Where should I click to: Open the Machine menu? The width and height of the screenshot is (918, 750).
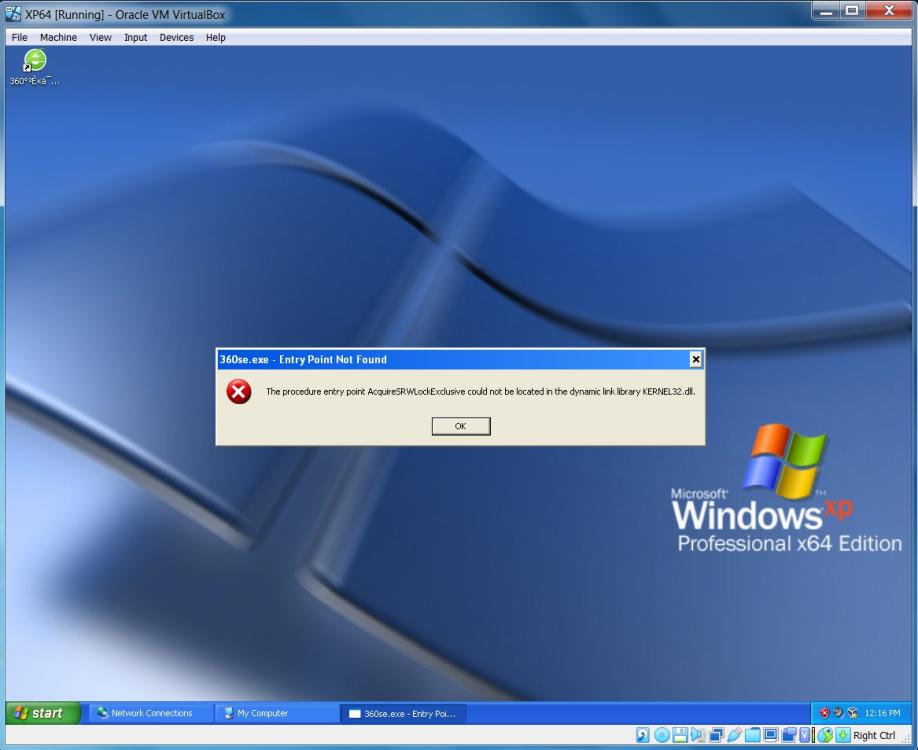coord(58,37)
